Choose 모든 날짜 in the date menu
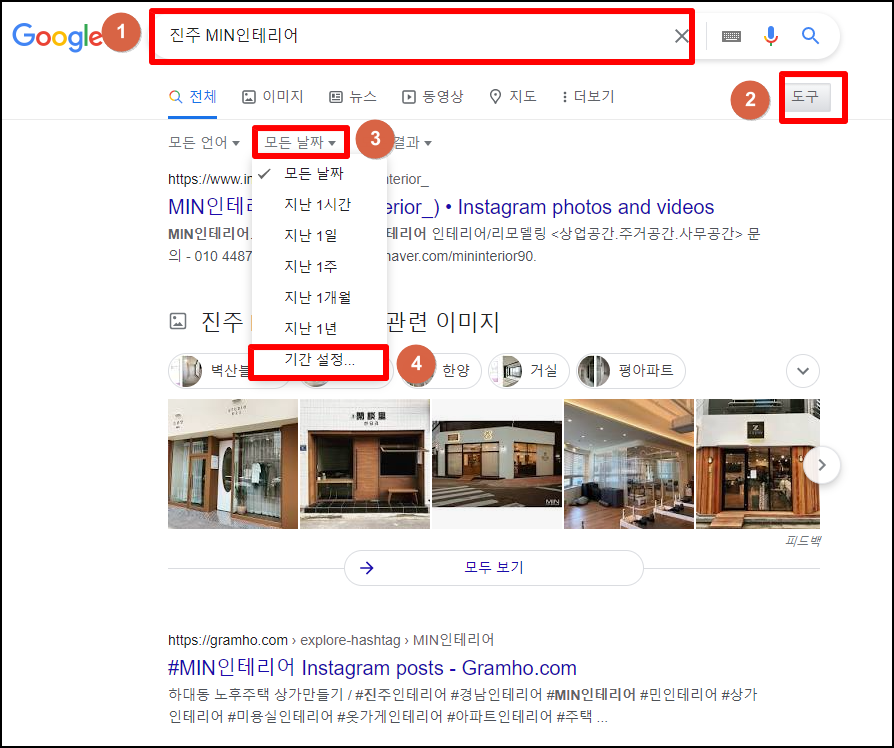 [319, 173]
